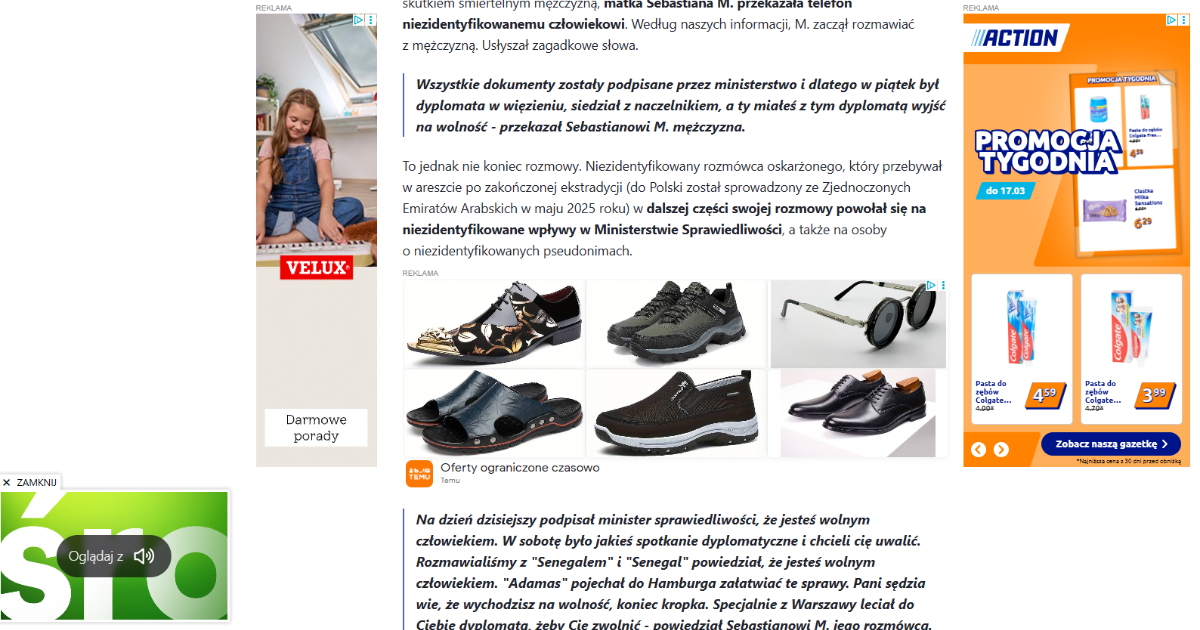Open the Oferty ograniczone czasowo link
Viewport: 1200px width, 630px height.
click(x=520, y=467)
